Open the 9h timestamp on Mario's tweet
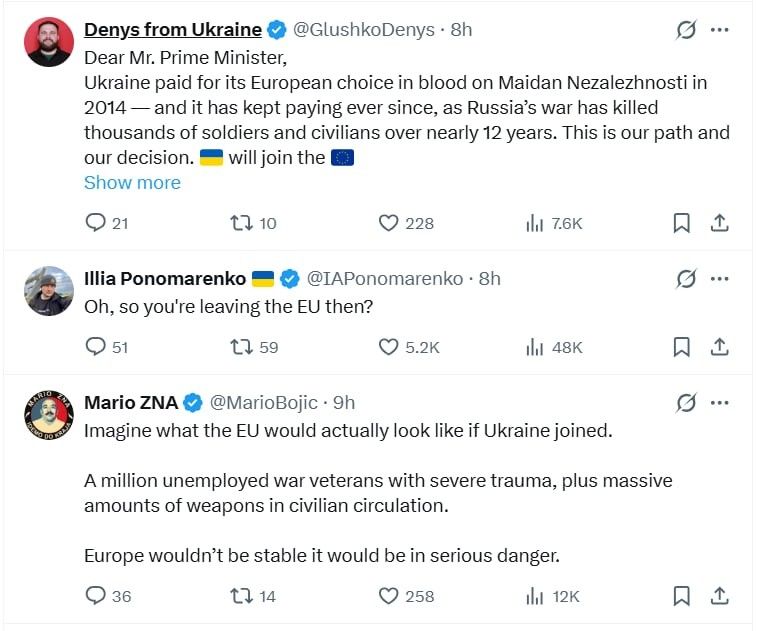Image resolution: width=757 pixels, height=631 pixels. (344, 403)
